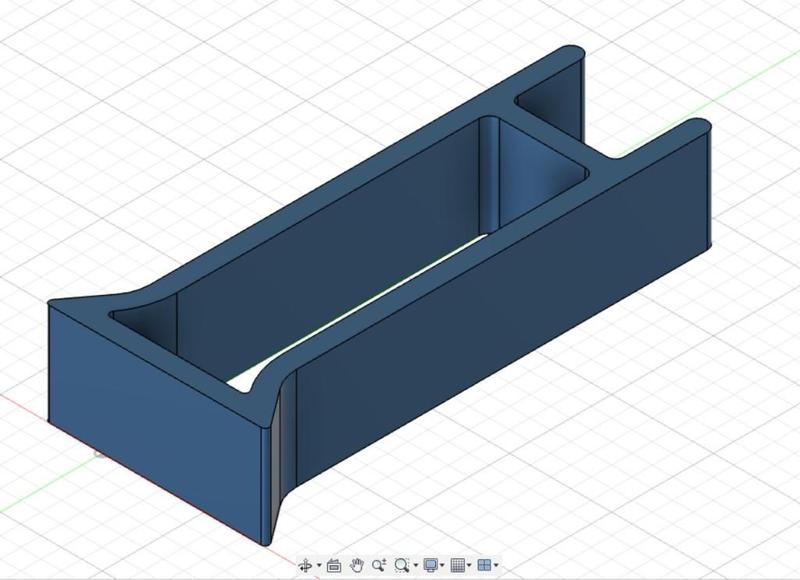The image size is (800, 580).
Task: Click the Look At icon
Action: (x=334, y=565)
